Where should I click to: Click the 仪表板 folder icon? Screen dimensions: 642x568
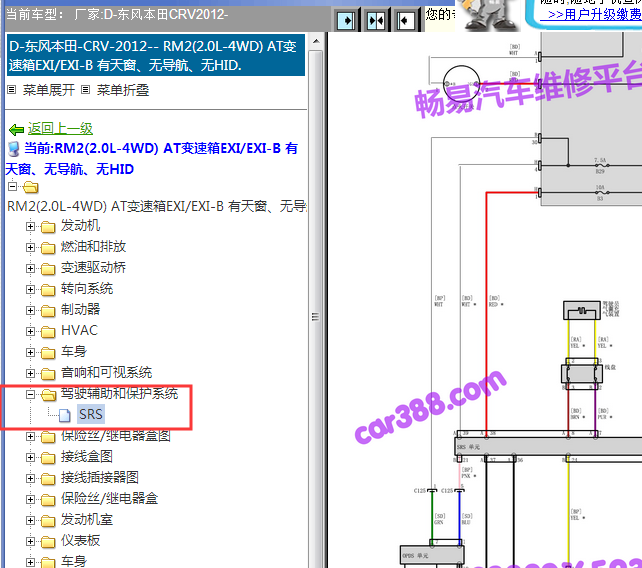click(48, 541)
